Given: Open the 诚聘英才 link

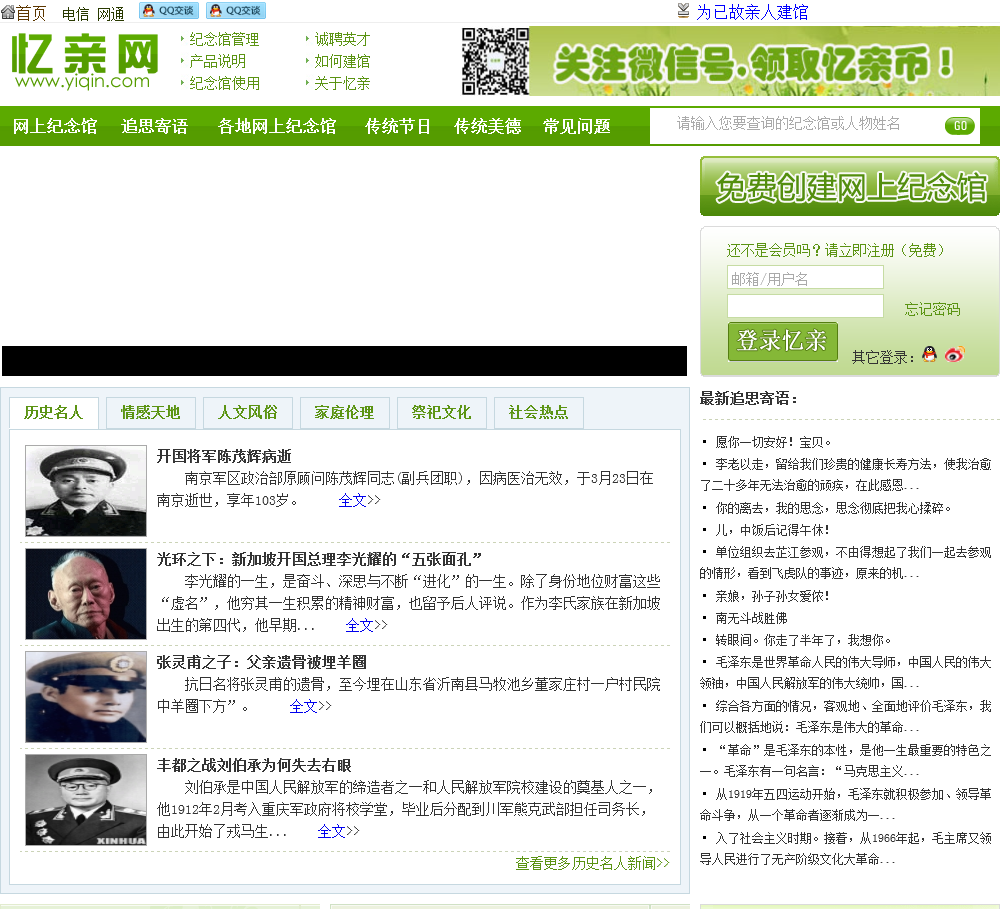Looking at the screenshot, I should coord(342,40).
